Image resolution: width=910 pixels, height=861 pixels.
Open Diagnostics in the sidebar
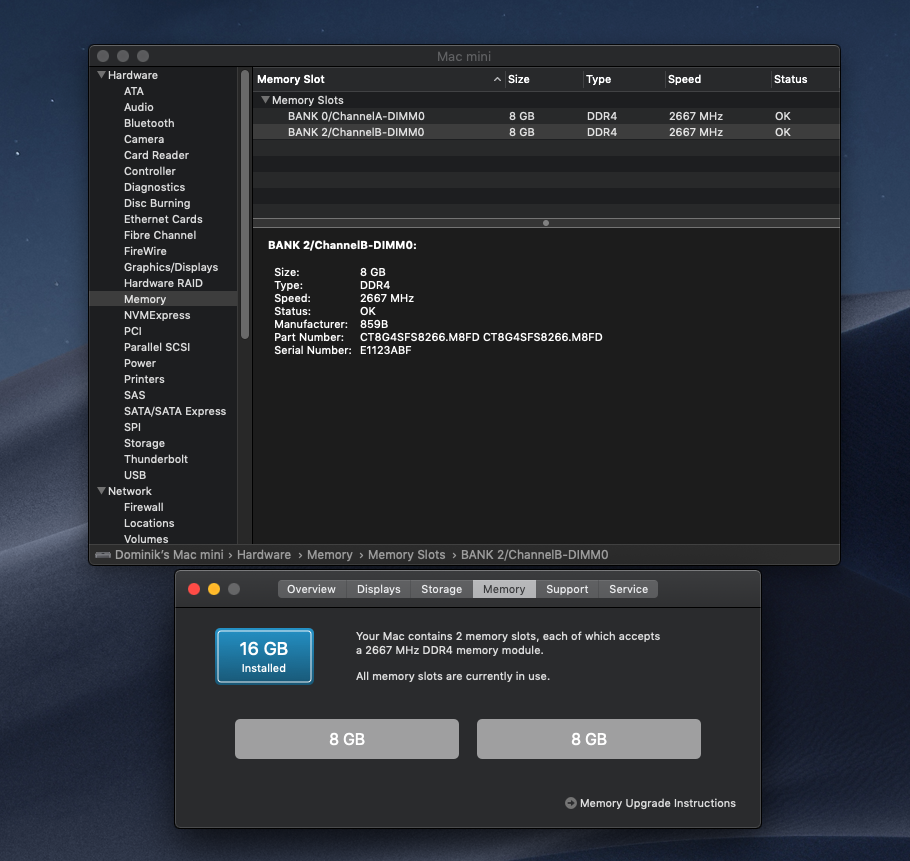154,187
